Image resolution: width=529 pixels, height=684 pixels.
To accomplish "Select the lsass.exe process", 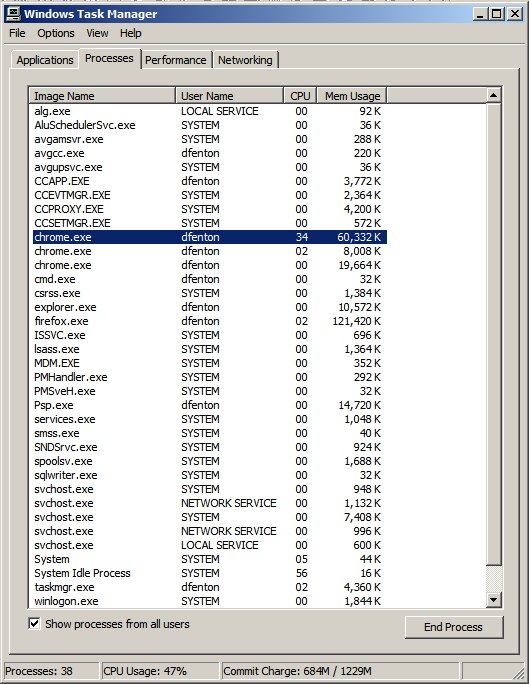I will 210,349.
